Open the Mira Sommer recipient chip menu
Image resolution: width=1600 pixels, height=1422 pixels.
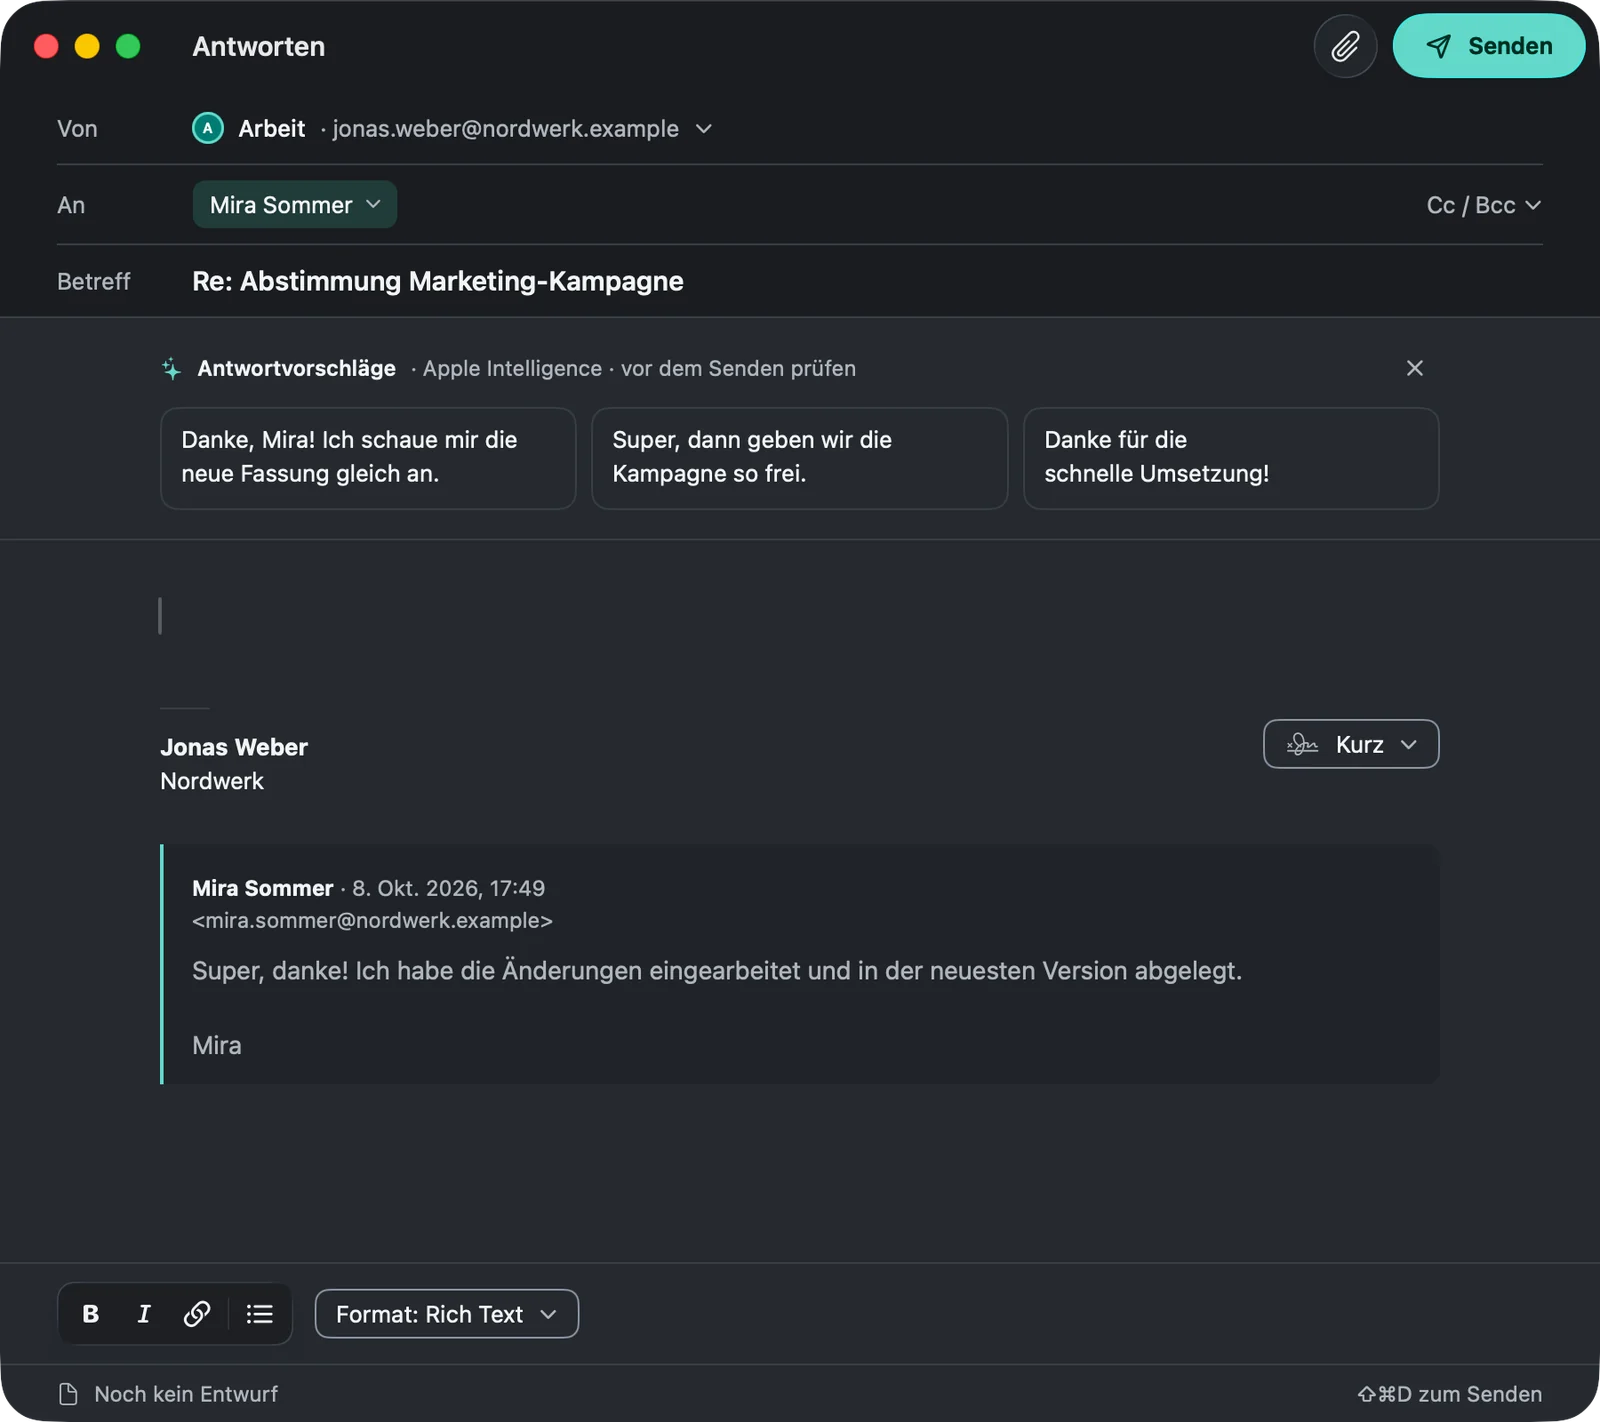click(x=295, y=205)
